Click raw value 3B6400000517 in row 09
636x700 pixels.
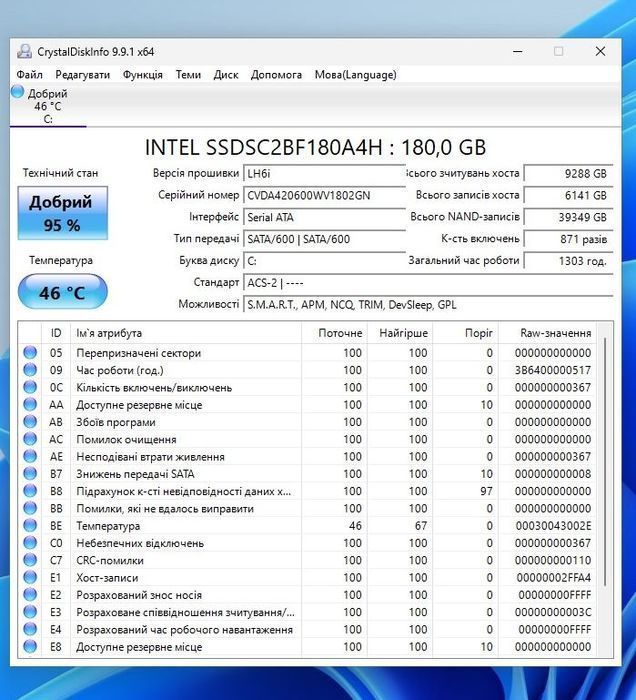tap(553, 370)
